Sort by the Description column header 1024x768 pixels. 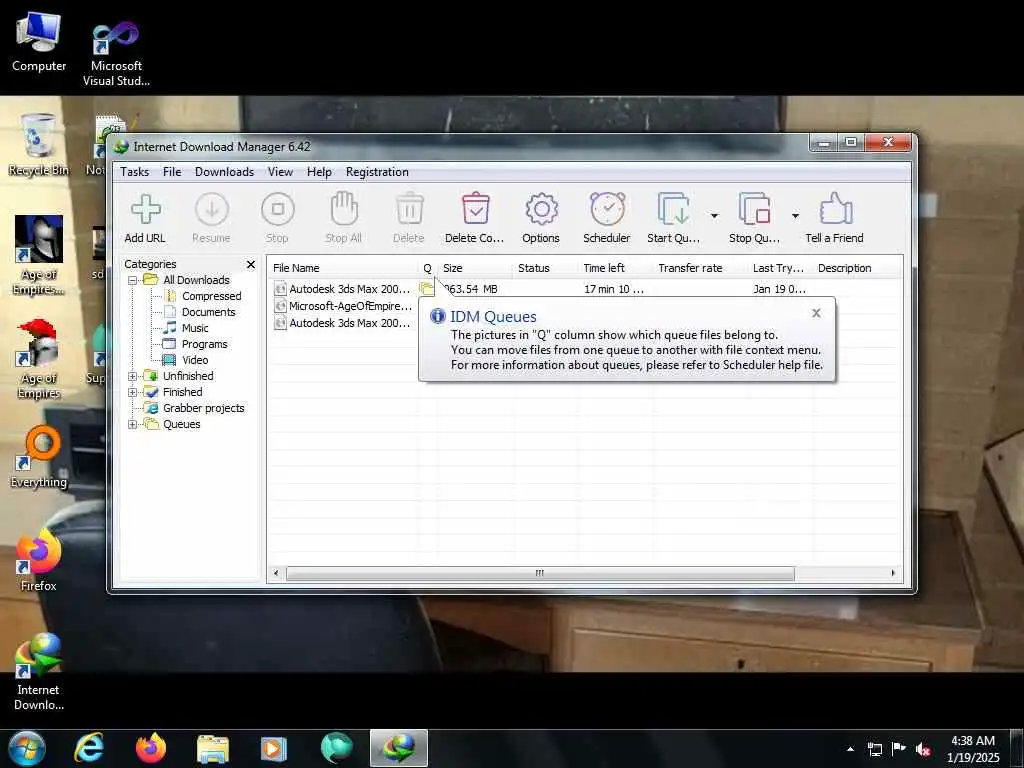pos(857,268)
